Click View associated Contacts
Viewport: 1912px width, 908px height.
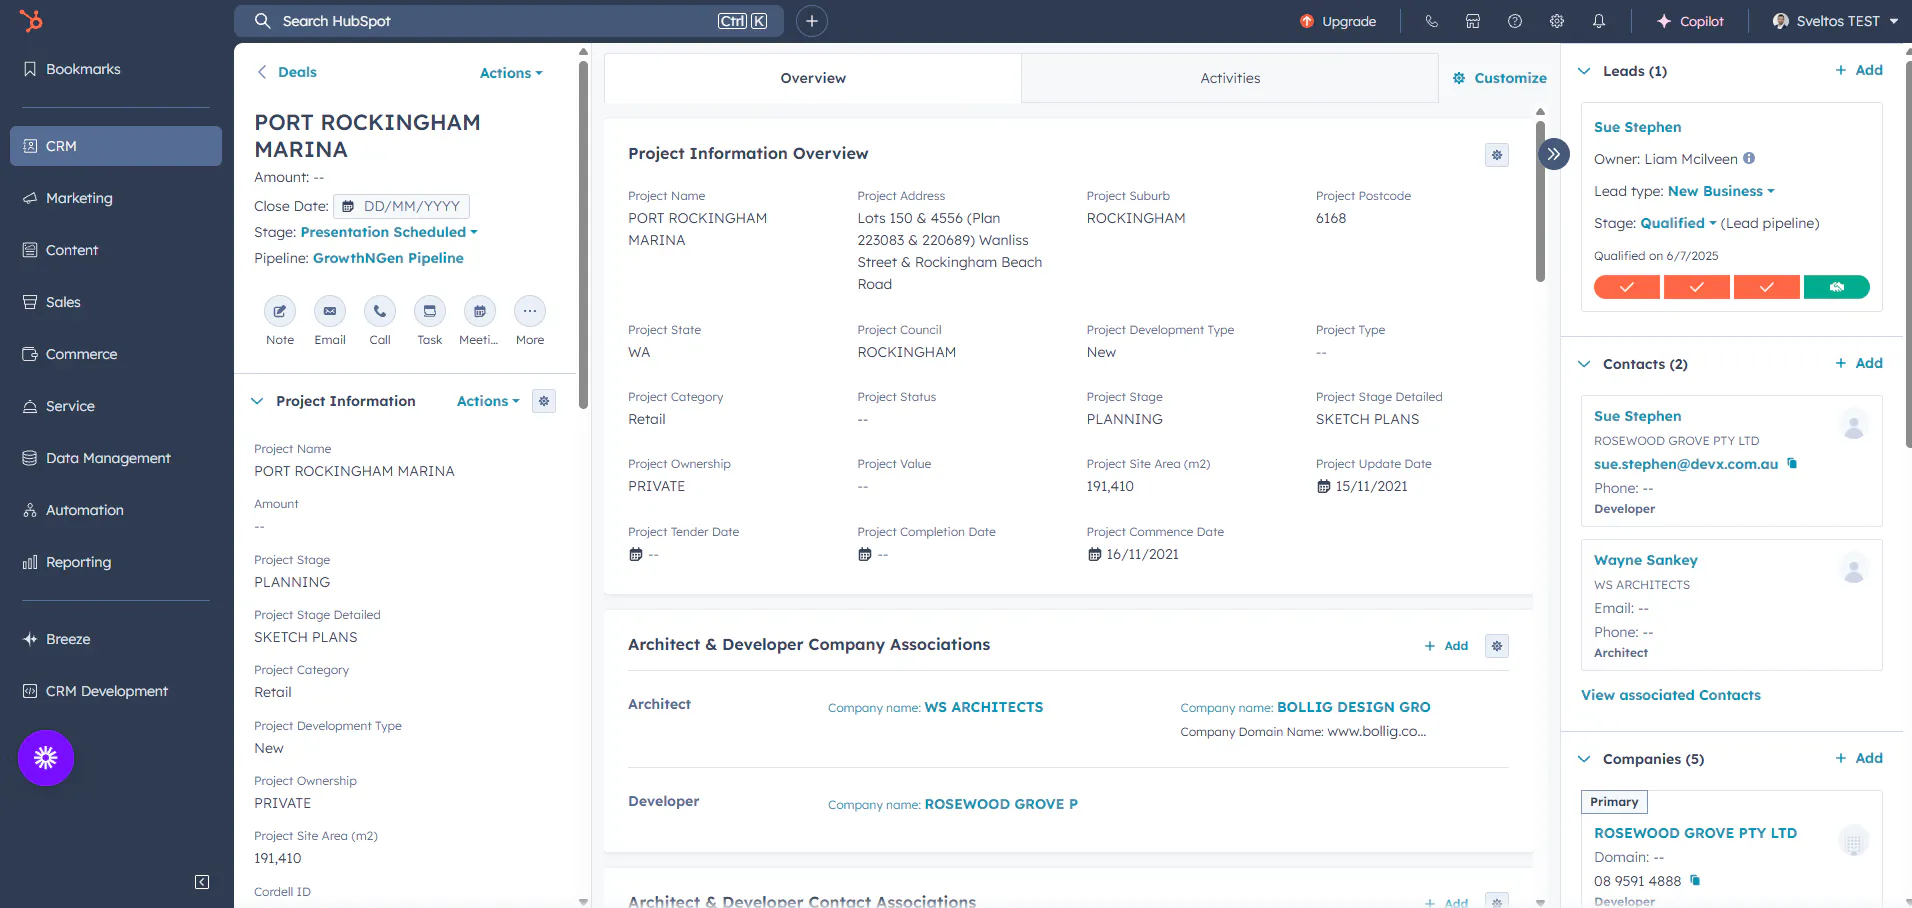pyautogui.click(x=1670, y=695)
